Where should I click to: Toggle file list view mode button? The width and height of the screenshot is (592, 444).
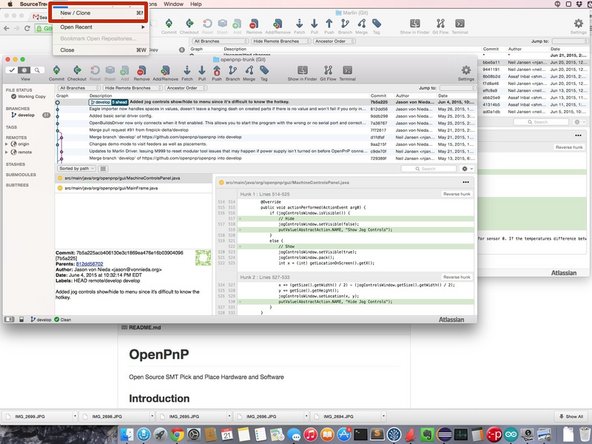pyautogui.click(x=103, y=168)
